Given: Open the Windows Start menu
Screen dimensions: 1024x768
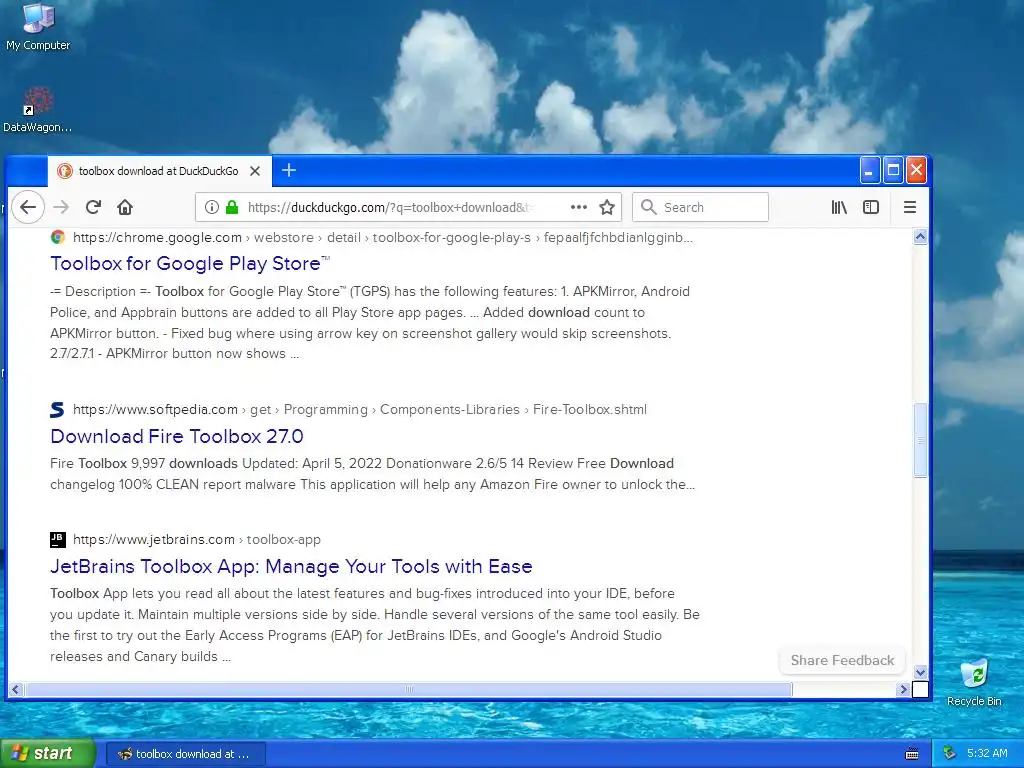Looking at the screenshot, I should point(48,754).
